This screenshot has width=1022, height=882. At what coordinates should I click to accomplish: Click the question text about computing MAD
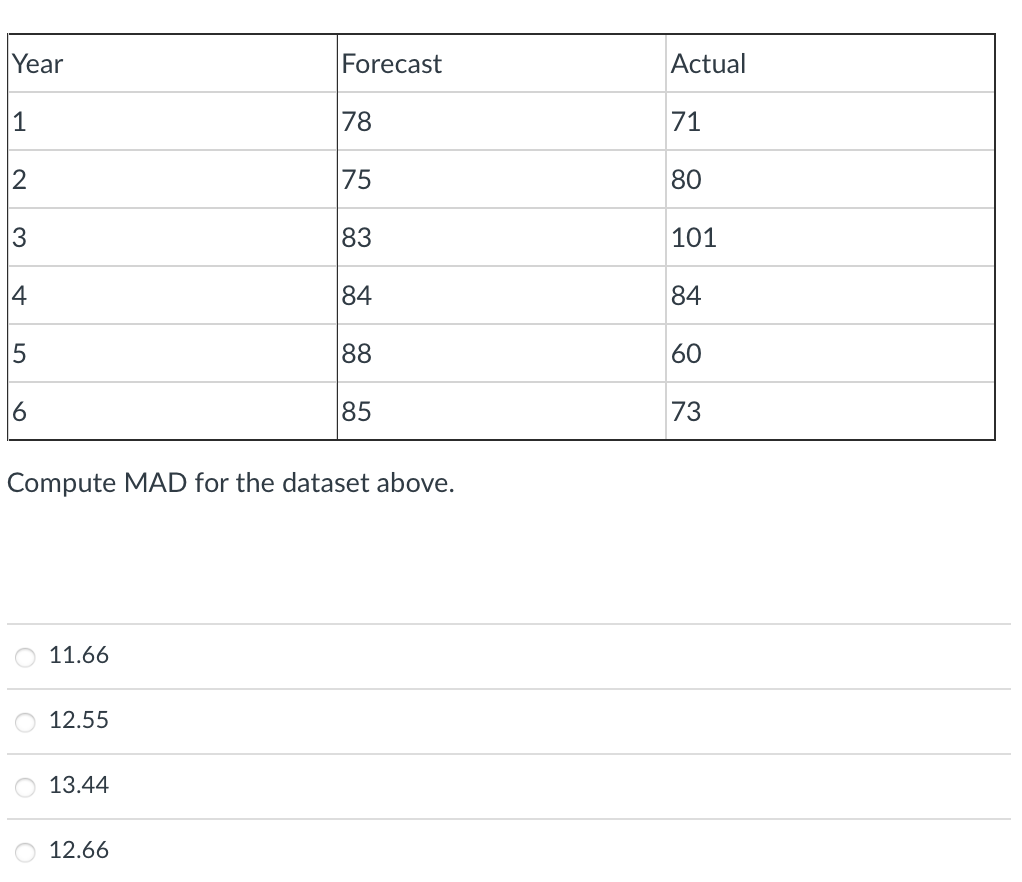230,483
